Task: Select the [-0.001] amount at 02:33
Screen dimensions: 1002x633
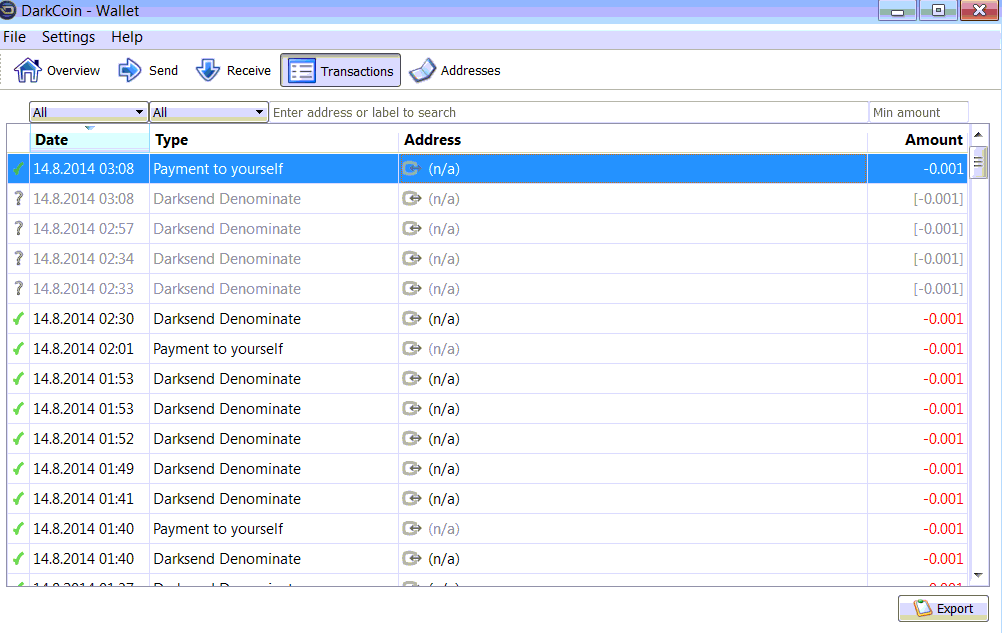Action: coord(937,289)
